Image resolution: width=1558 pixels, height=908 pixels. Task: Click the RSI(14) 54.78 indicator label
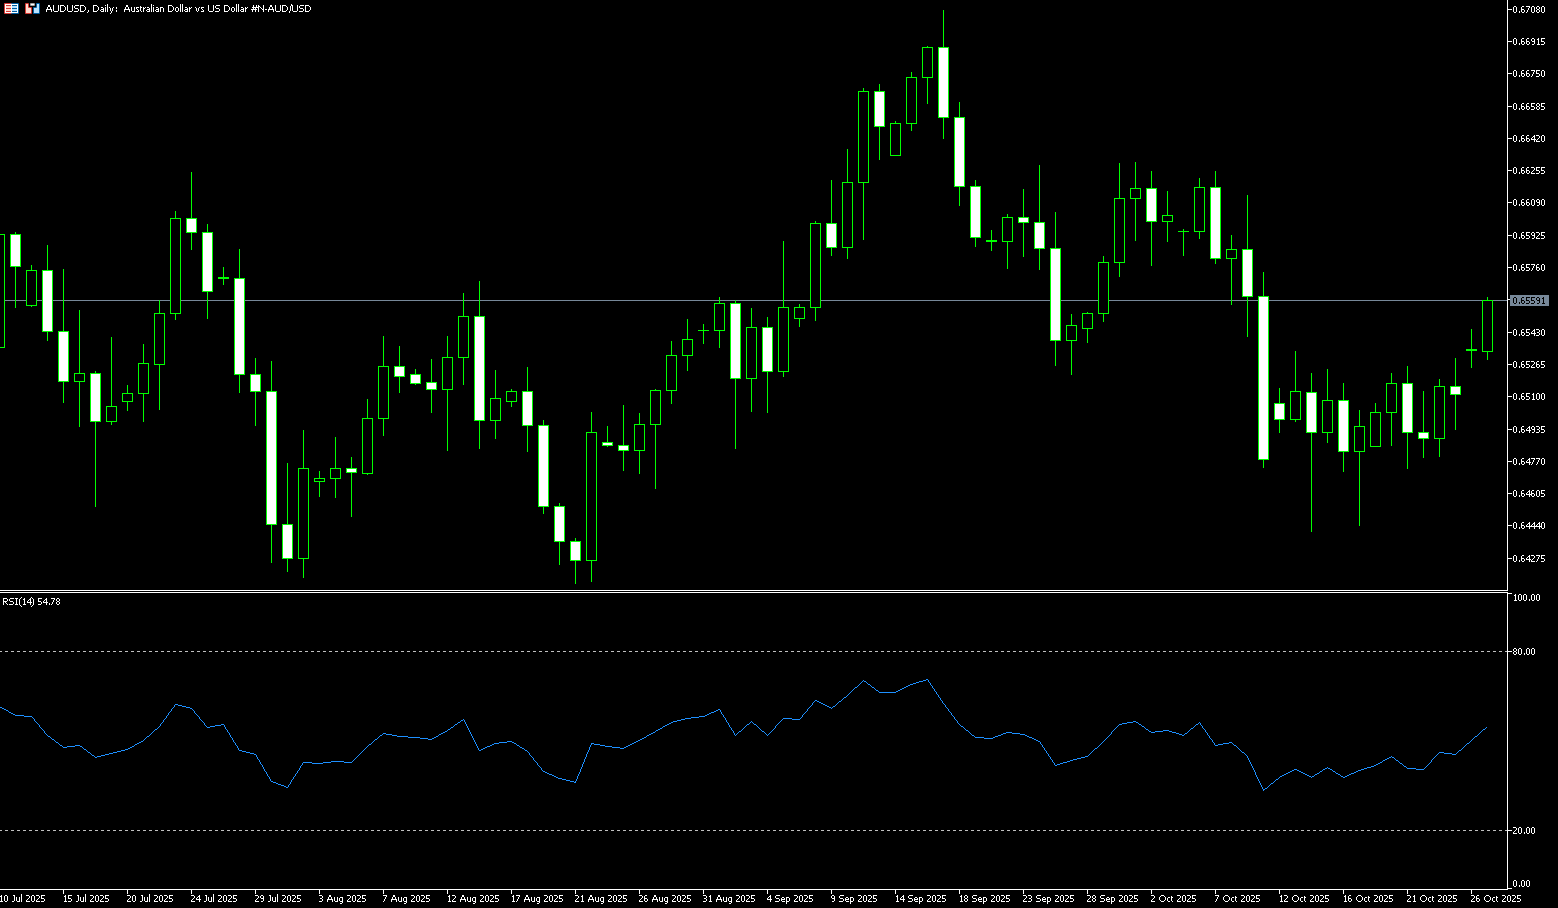pos(31,602)
